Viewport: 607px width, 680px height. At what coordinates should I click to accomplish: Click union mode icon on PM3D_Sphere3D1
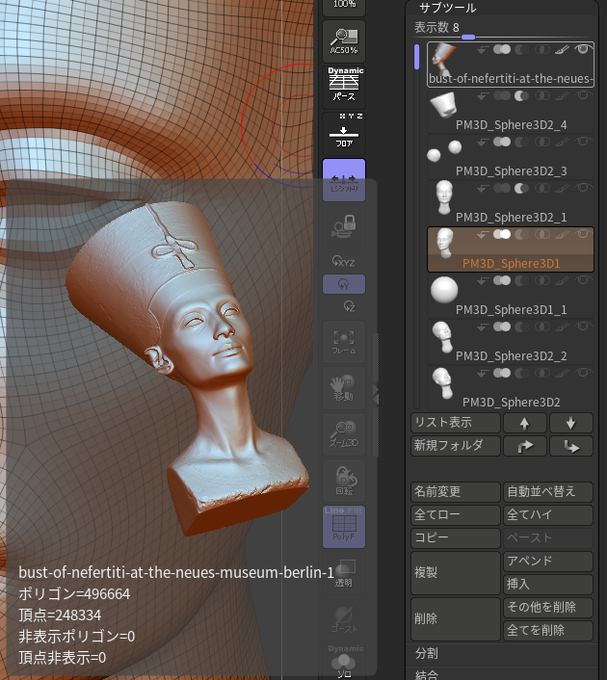tap(502, 234)
